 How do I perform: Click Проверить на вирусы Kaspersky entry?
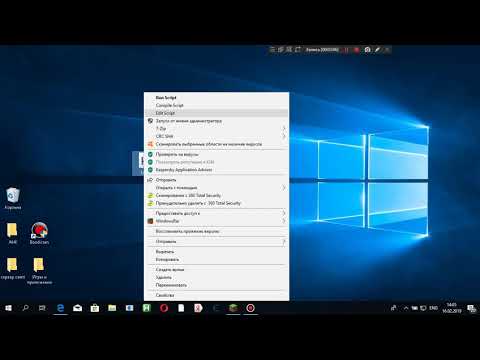(x=177, y=154)
